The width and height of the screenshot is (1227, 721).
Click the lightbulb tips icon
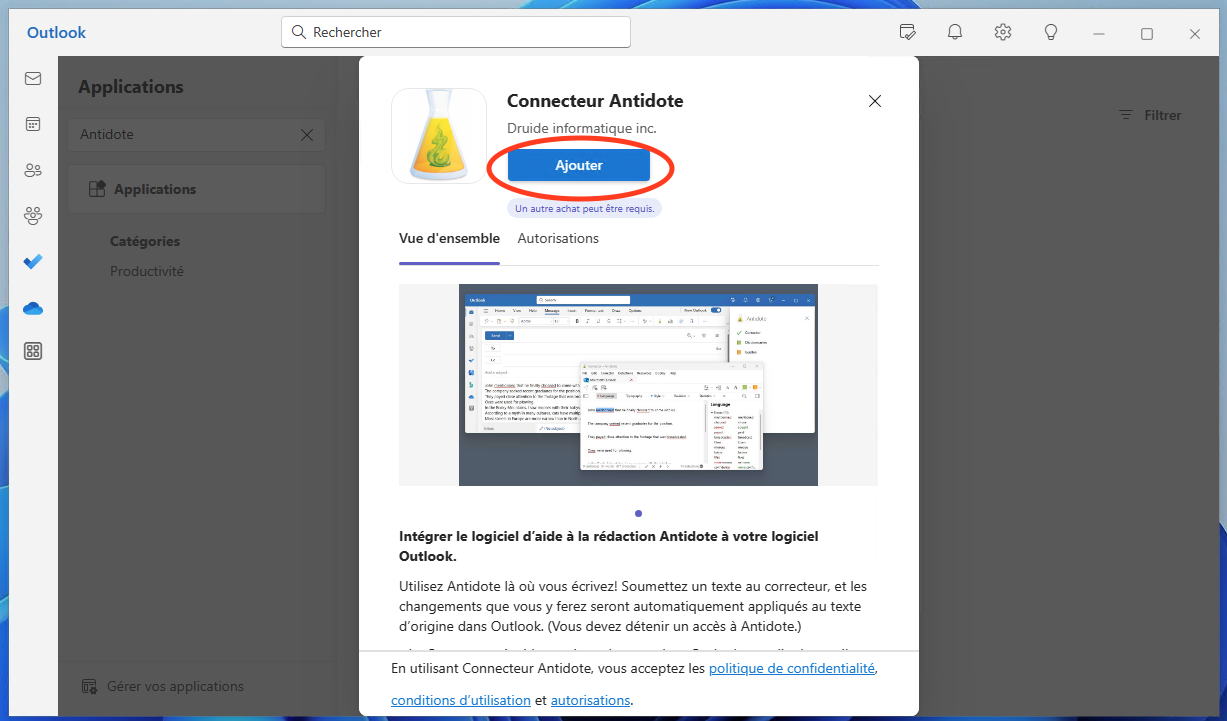(x=1051, y=32)
